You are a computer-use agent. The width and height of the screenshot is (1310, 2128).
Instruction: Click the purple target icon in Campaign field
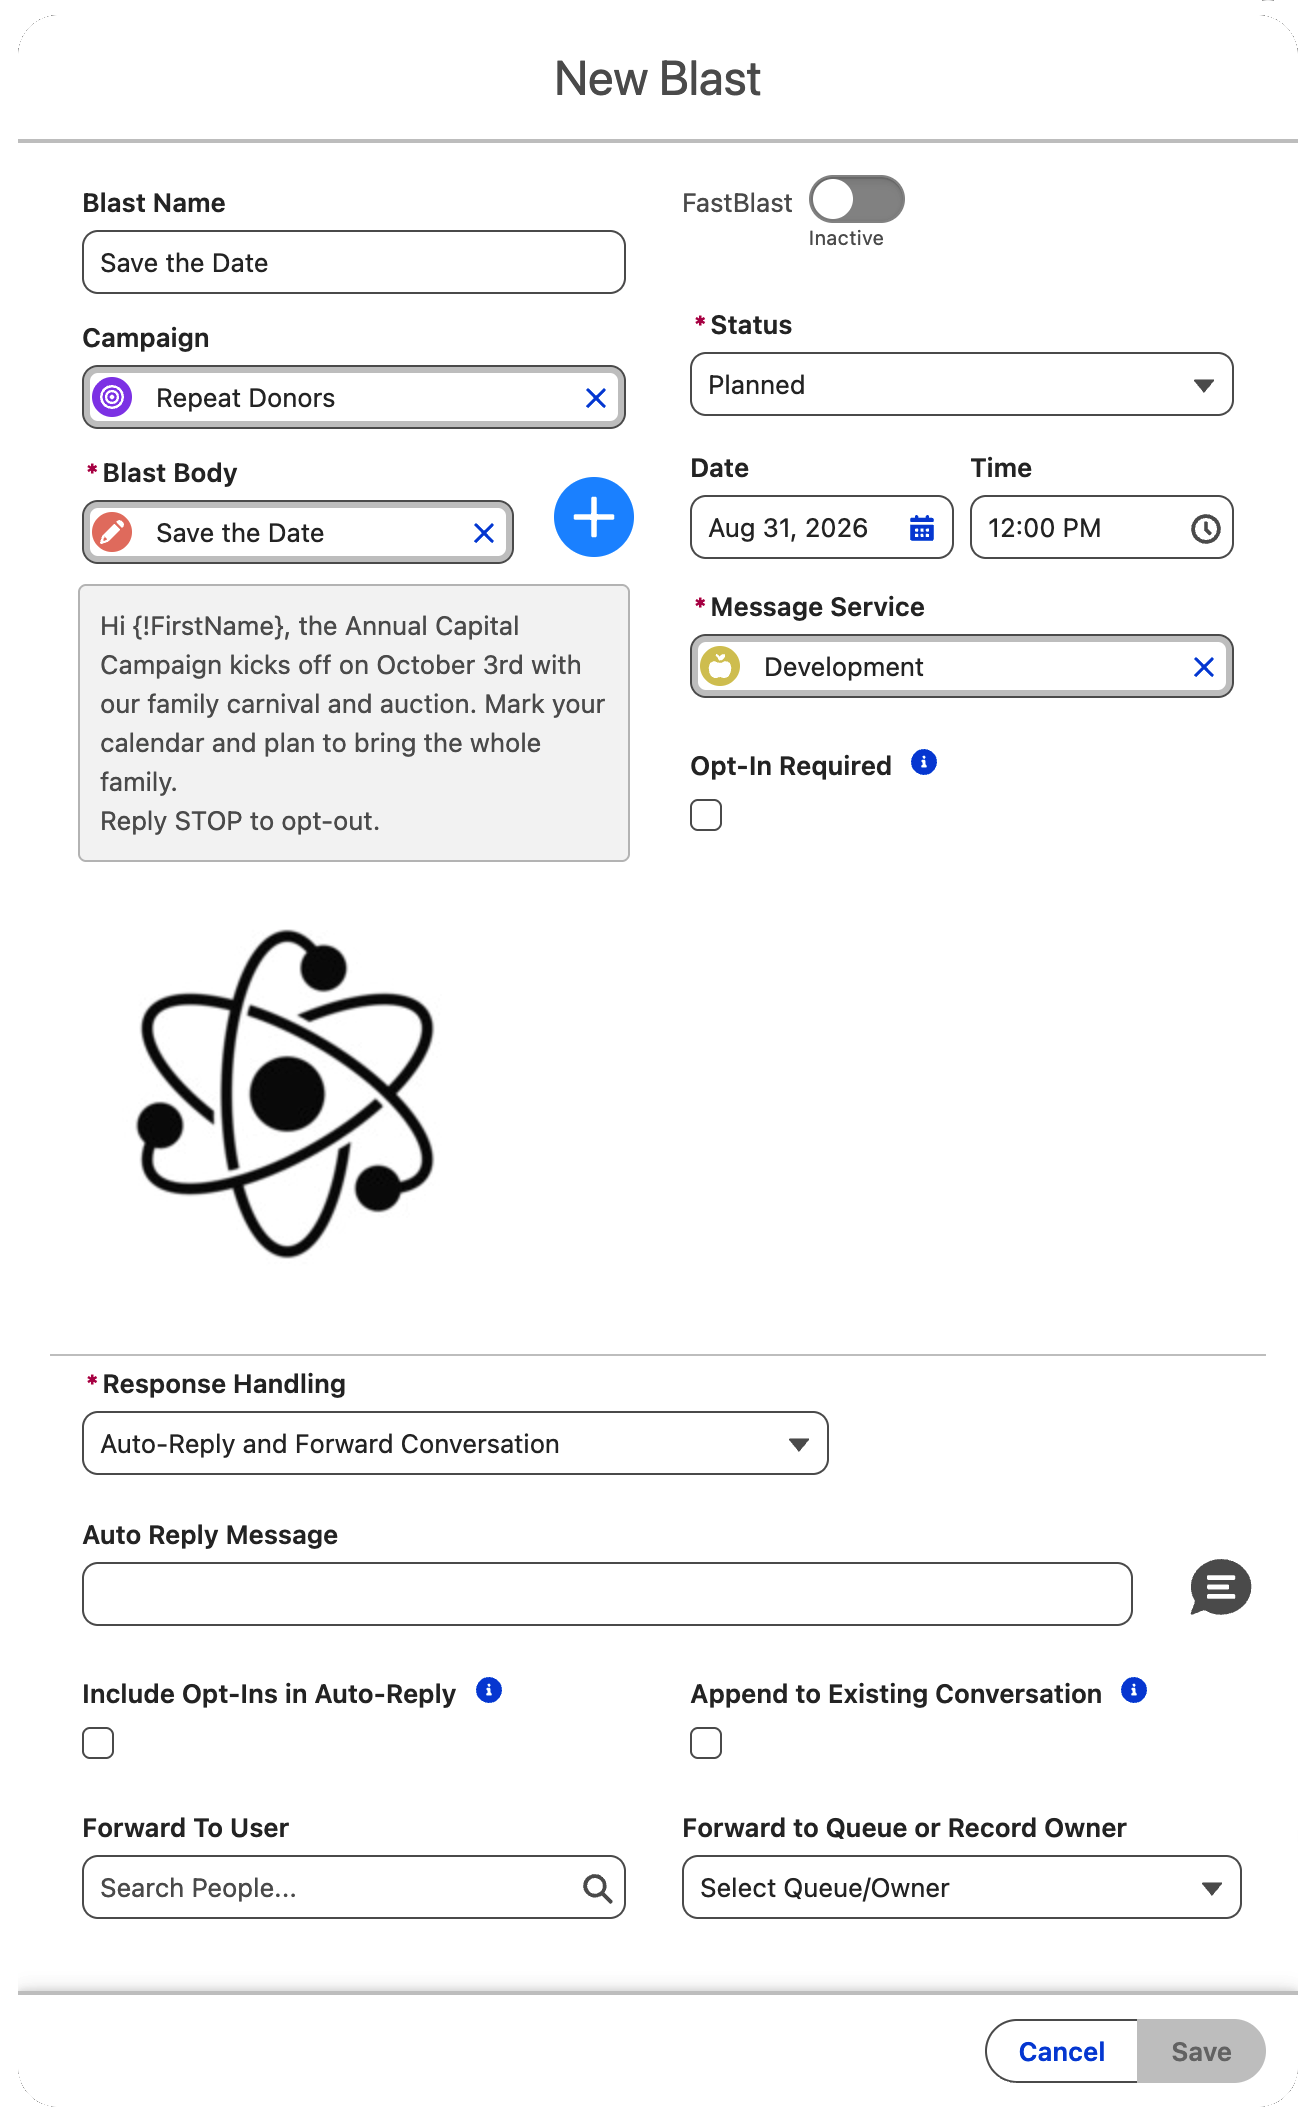(113, 397)
